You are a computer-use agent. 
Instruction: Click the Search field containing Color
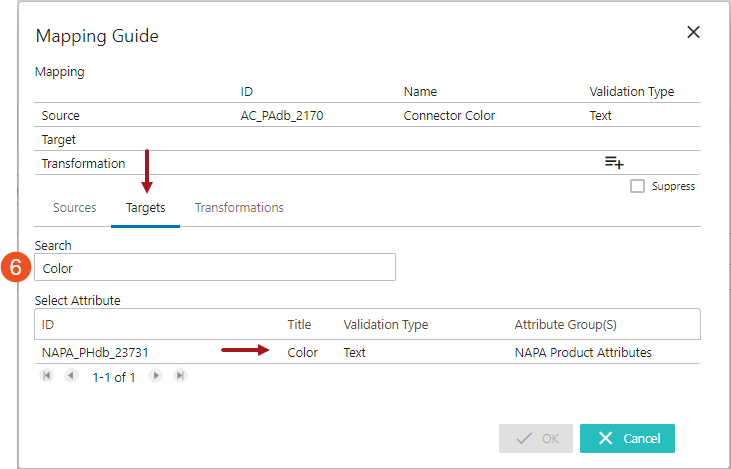pos(215,268)
